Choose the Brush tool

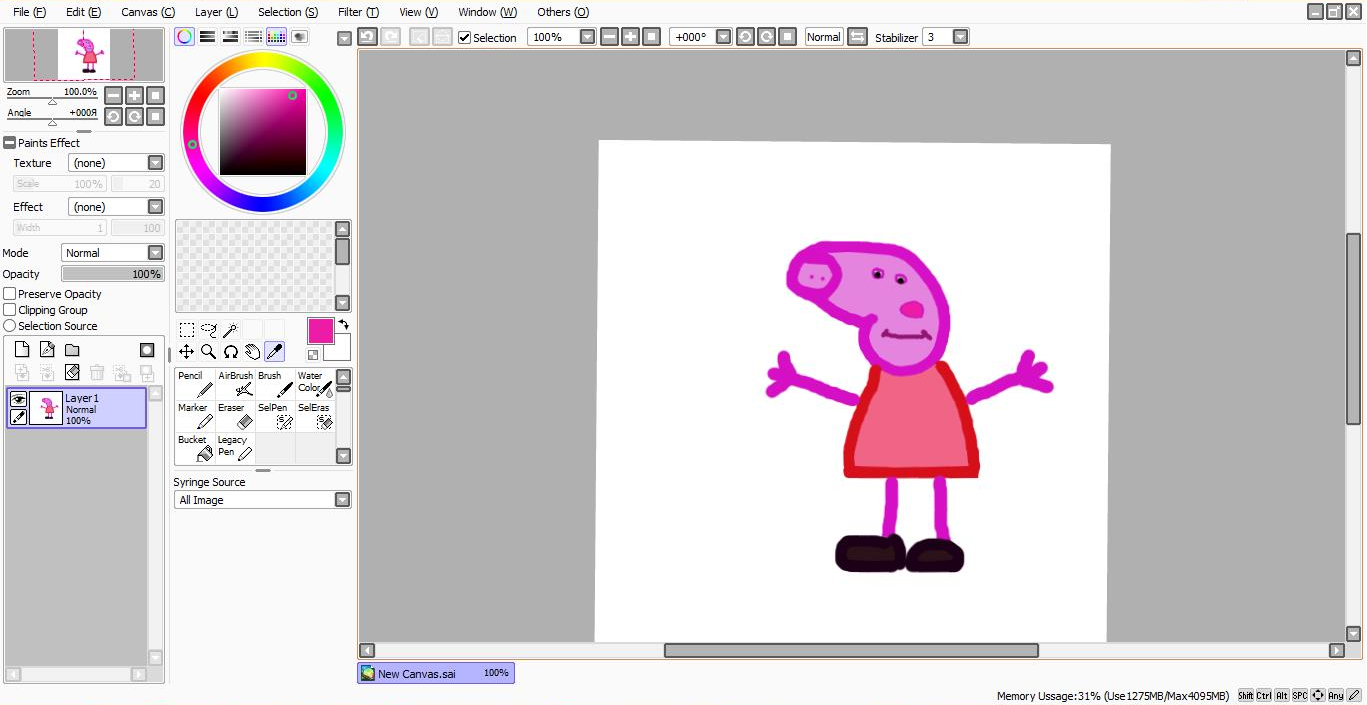coord(275,385)
